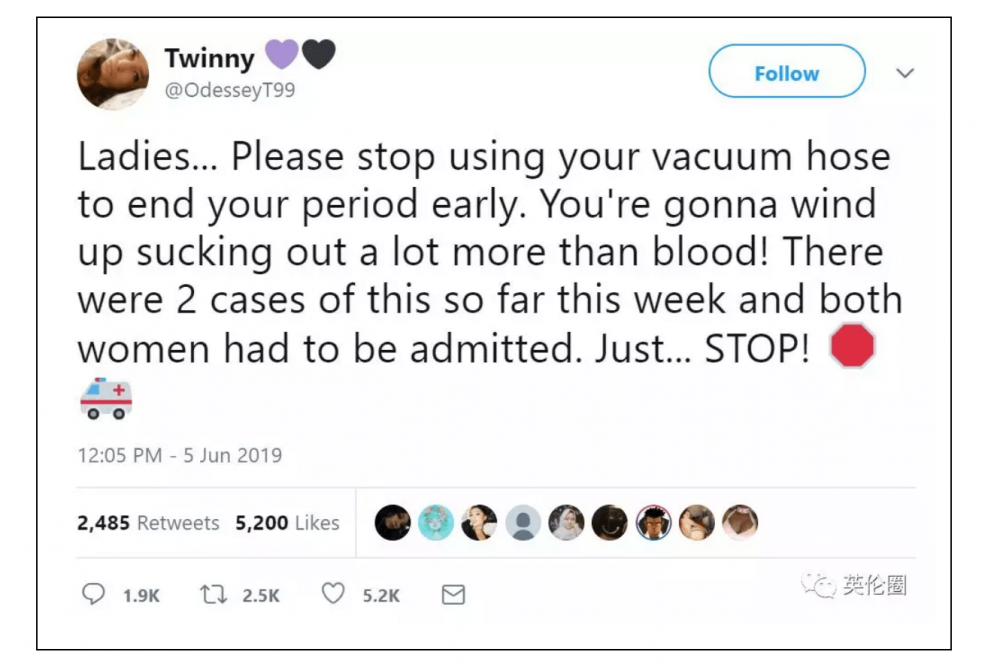Click the ambulance emoji in the tweet
Viewport: 1000px width, 667px height.
105,397
